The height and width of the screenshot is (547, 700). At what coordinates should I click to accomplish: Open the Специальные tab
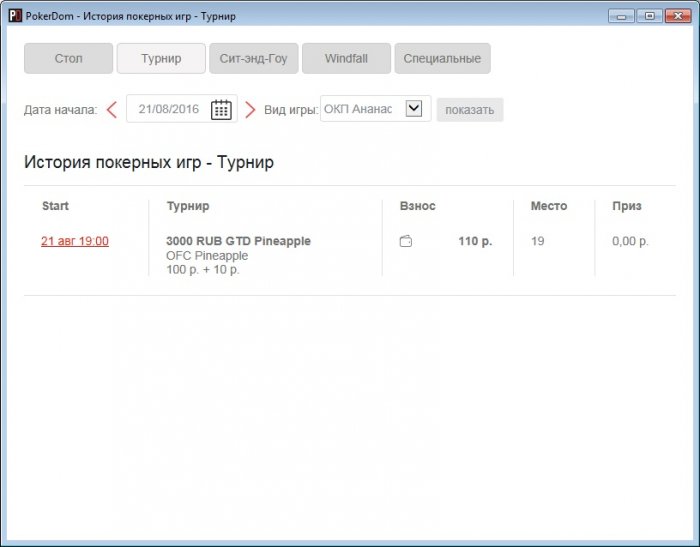[x=442, y=58]
